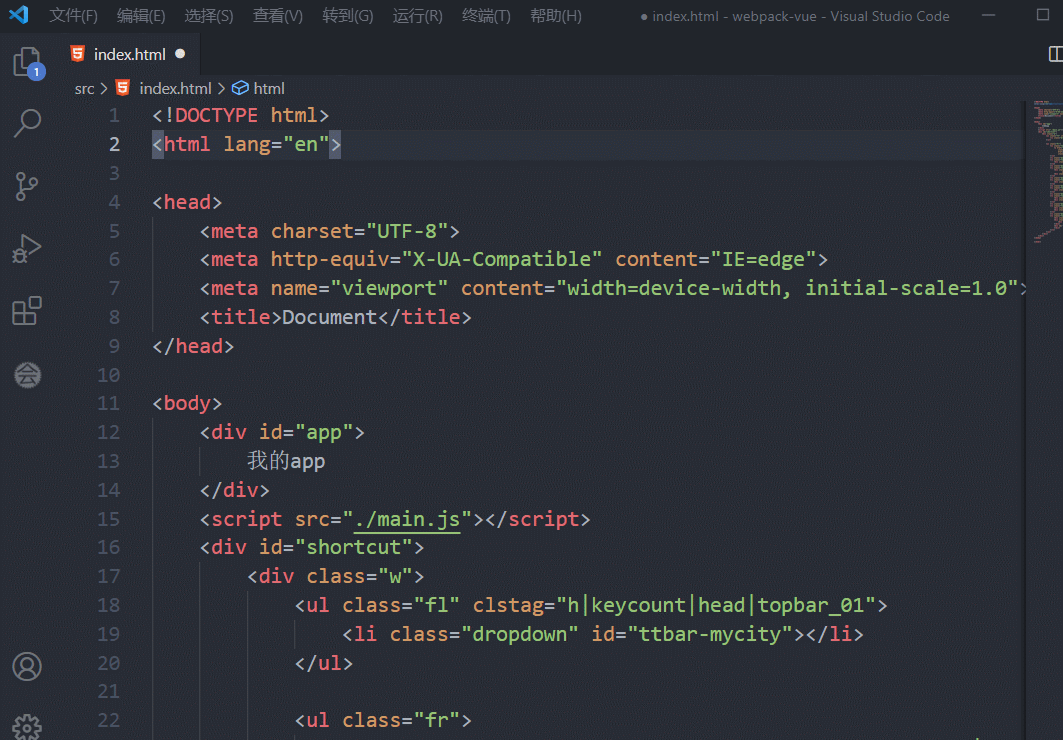The image size is (1063, 740).
Task: Select the index.html editor tab
Action: 129,54
